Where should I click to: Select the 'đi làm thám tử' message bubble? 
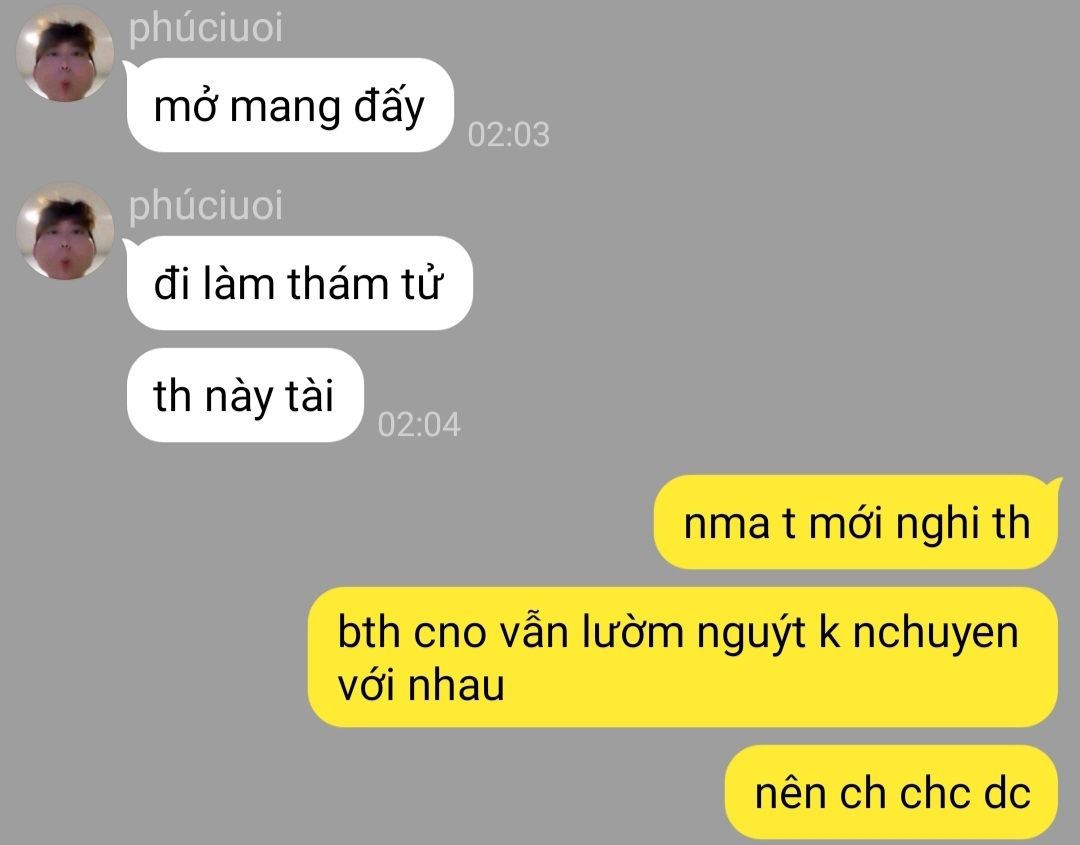[299, 283]
